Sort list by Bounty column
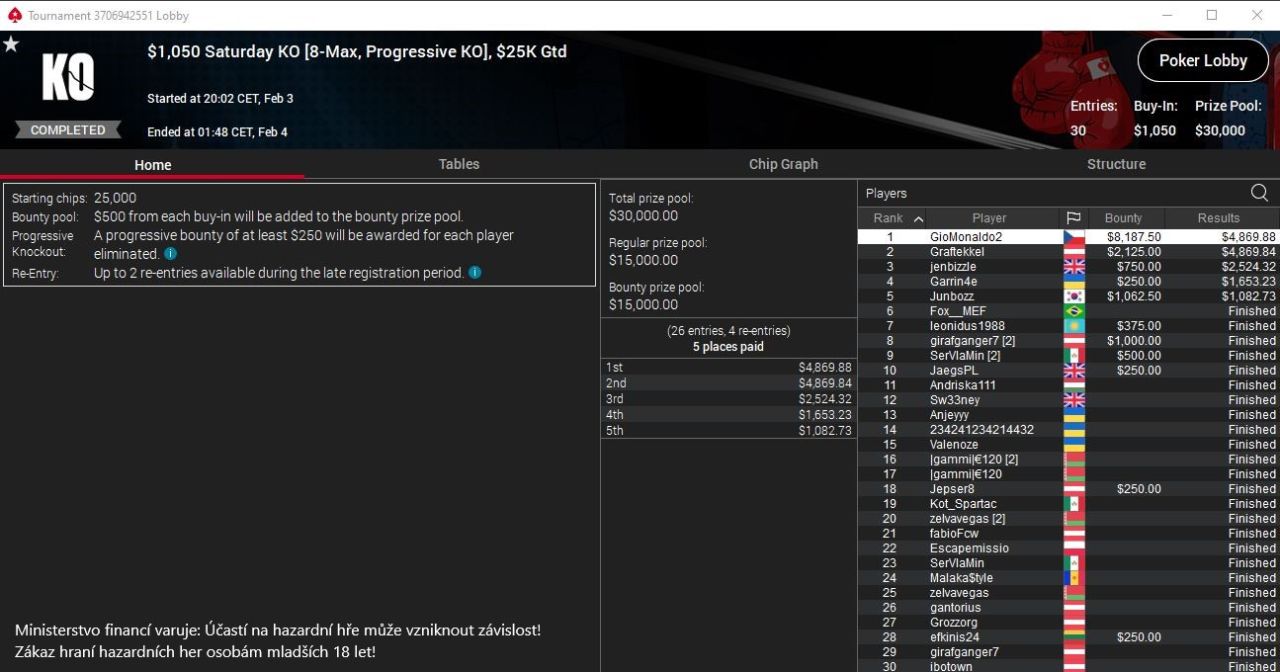The width and height of the screenshot is (1280, 672). click(x=1123, y=218)
